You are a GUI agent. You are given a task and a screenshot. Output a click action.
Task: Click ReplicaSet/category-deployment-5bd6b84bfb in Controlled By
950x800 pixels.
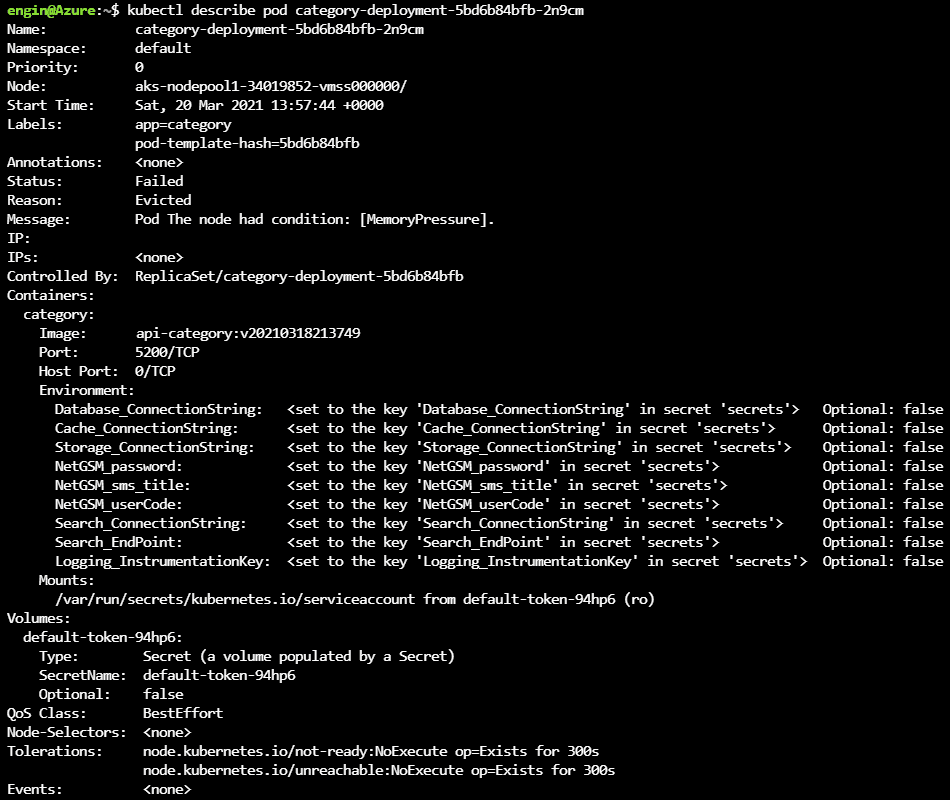tap(299, 276)
